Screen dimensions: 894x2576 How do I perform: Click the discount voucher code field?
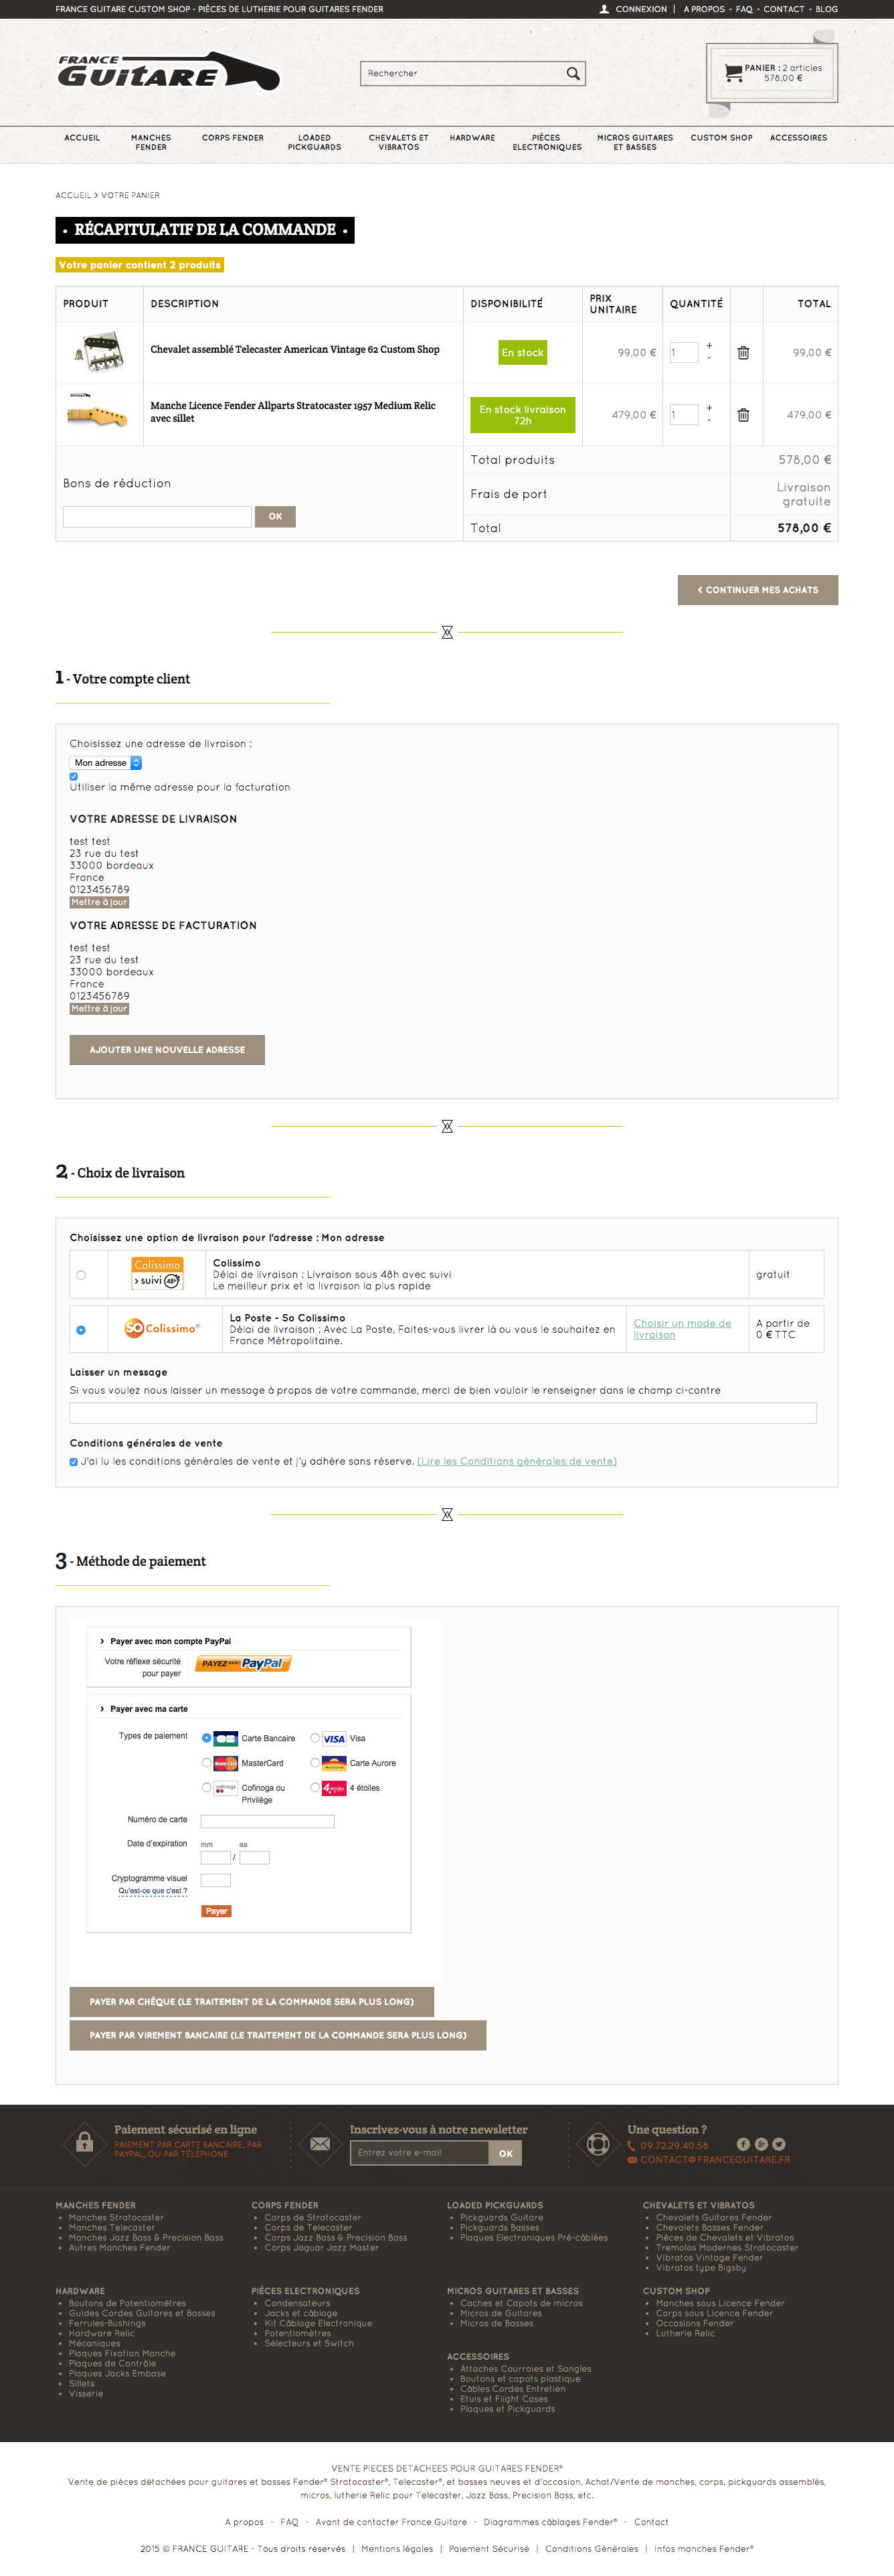(157, 517)
